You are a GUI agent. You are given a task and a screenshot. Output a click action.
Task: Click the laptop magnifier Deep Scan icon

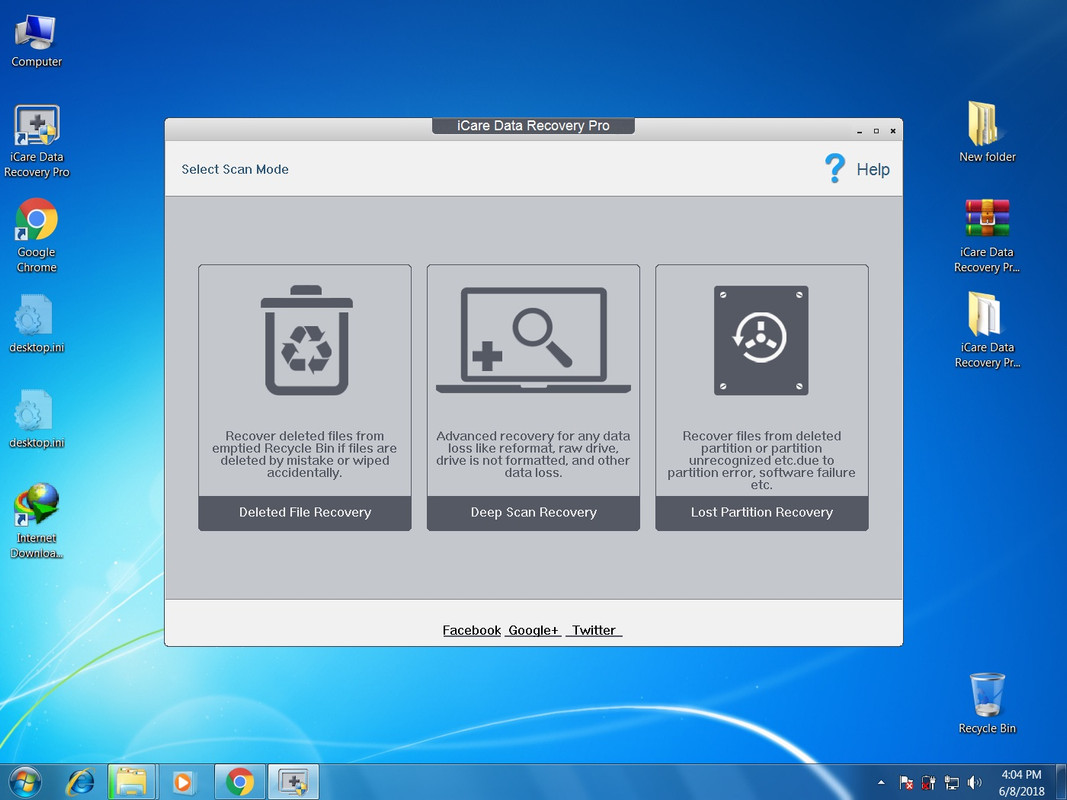point(534,340)
